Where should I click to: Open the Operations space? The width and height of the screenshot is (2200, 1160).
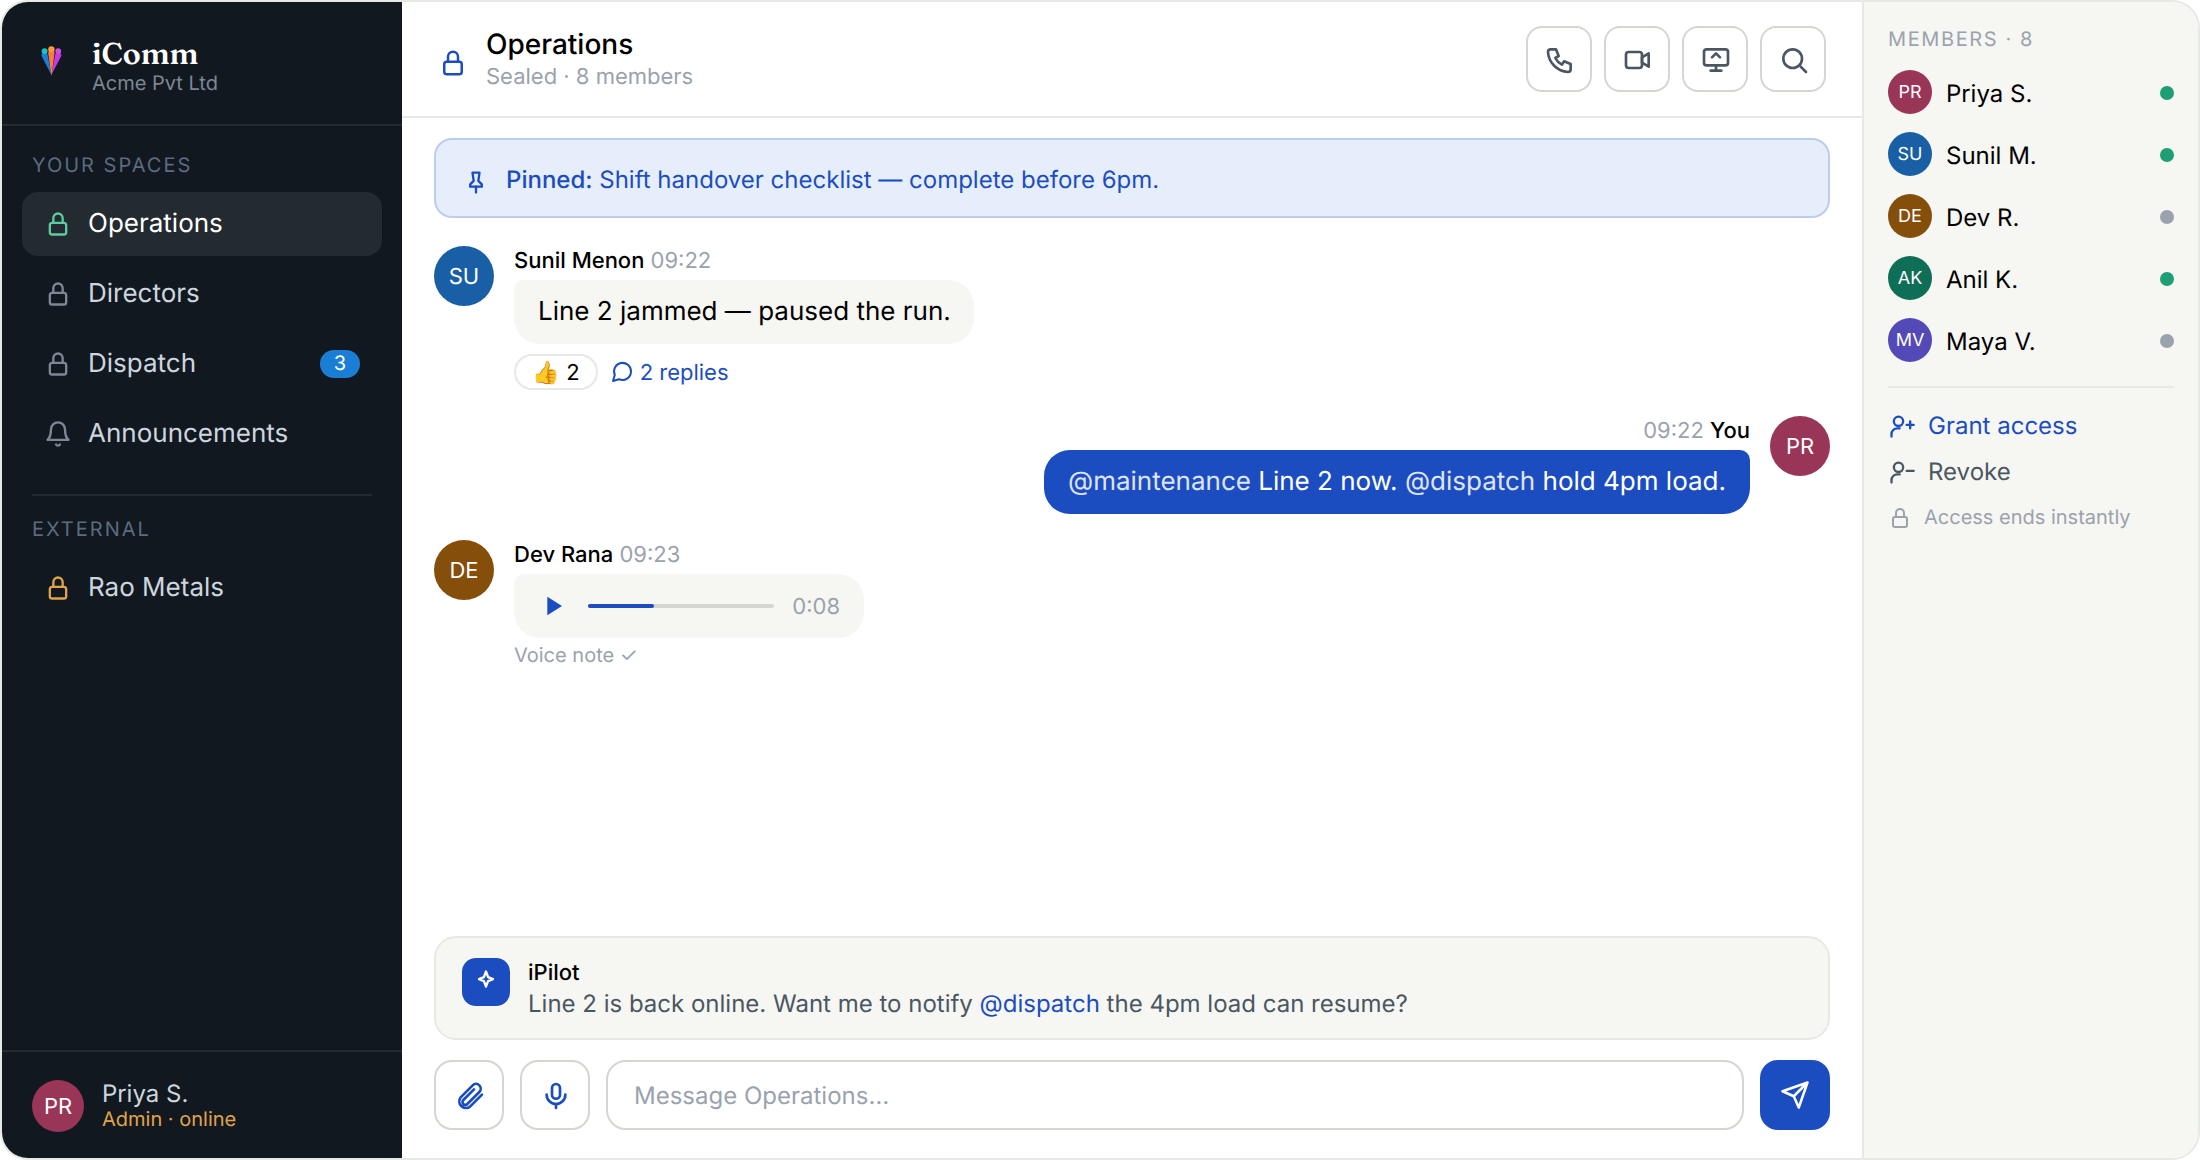[x=202, y=224]
